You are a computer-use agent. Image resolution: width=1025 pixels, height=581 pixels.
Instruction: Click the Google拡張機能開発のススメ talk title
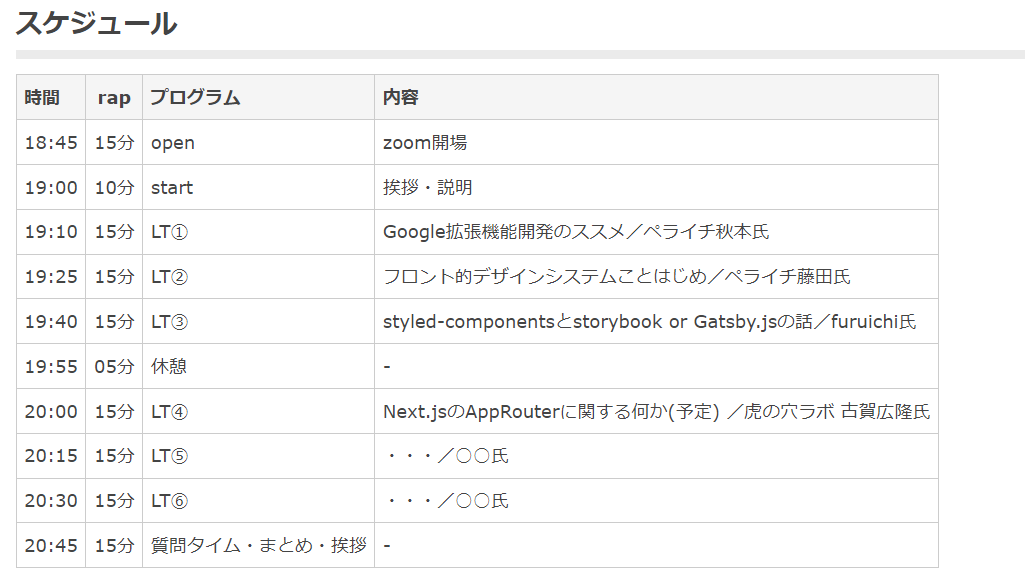pos(576,232)
